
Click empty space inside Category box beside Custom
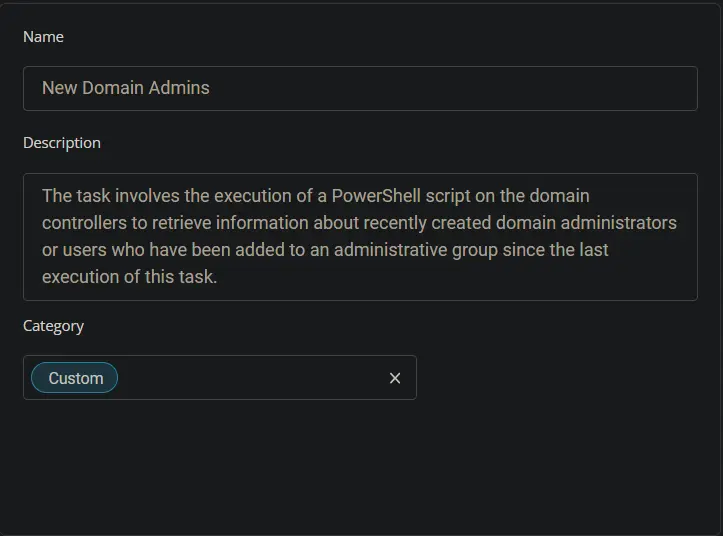click(249, 378)
